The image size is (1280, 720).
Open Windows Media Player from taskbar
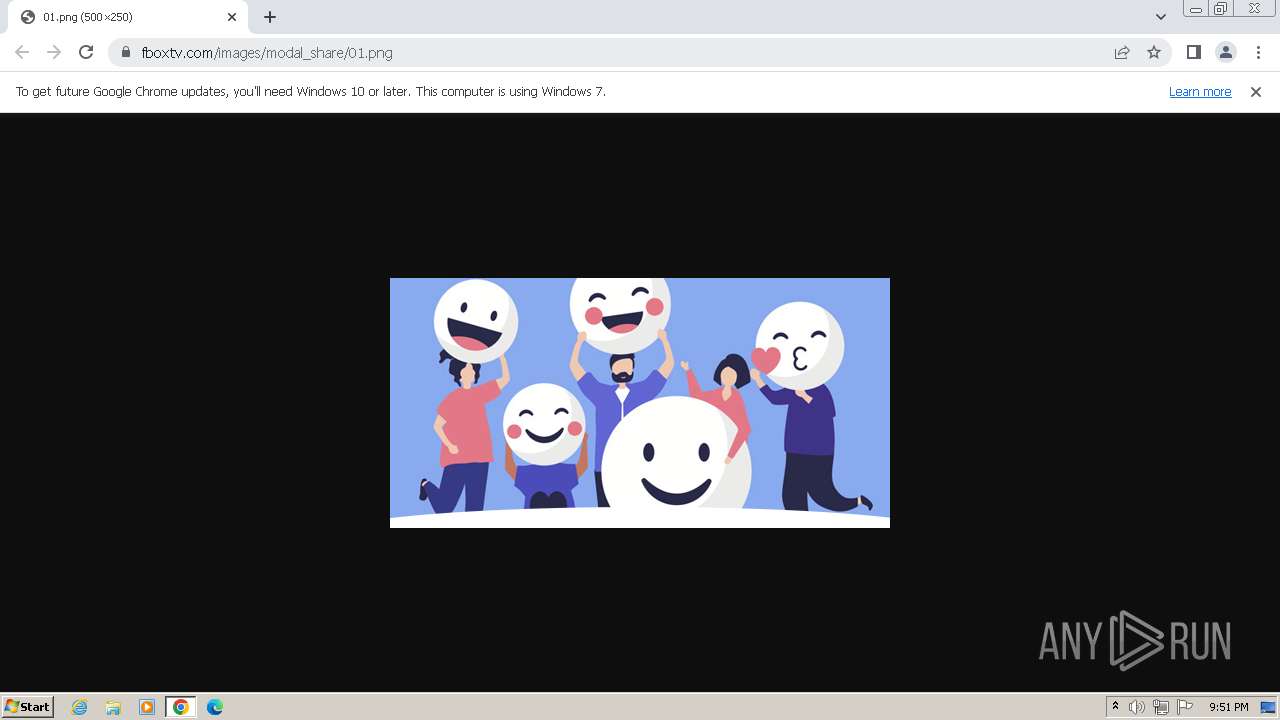tap(147, 707)
